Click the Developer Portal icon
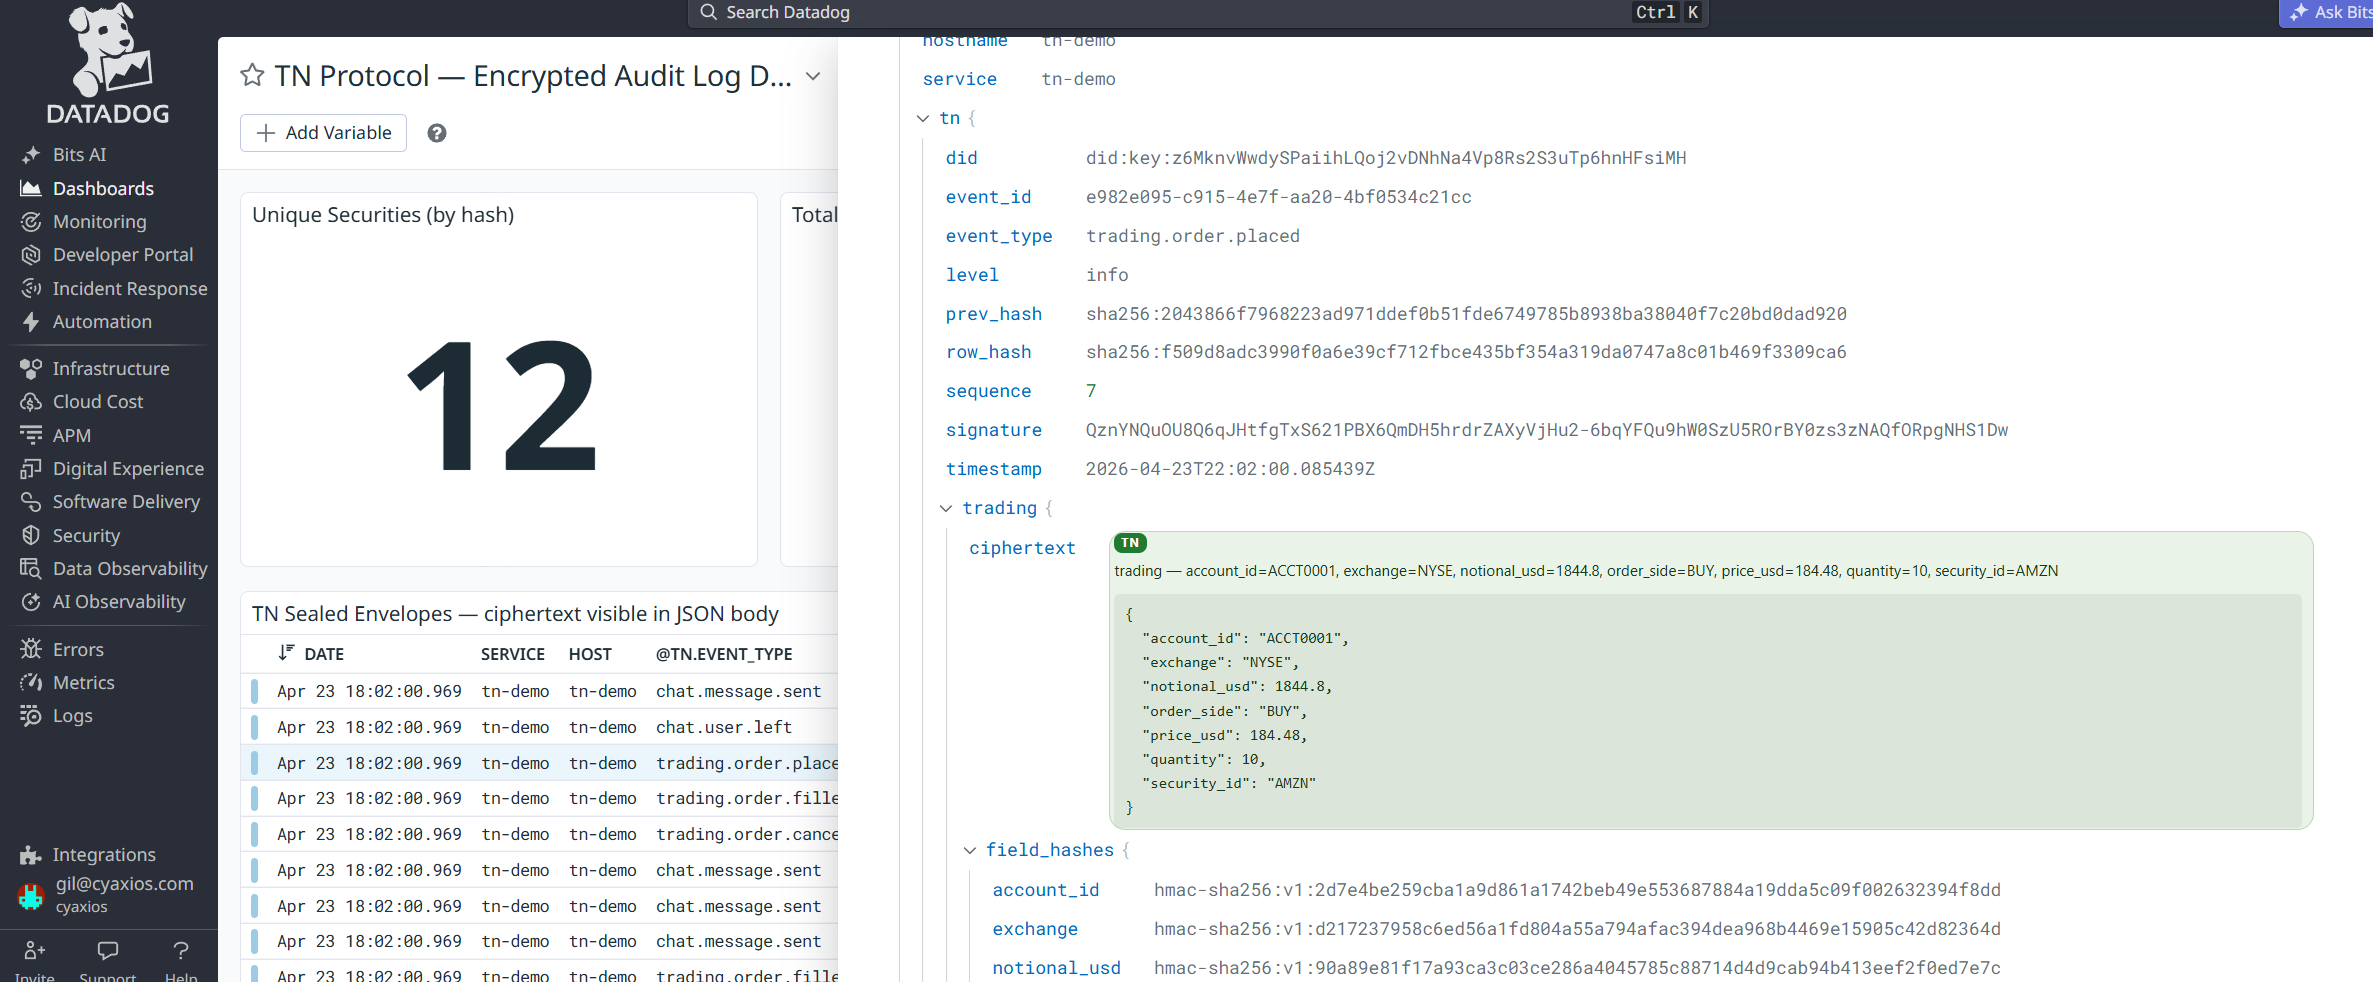Screen dimensions: 2373x982 tap(31, 255)
